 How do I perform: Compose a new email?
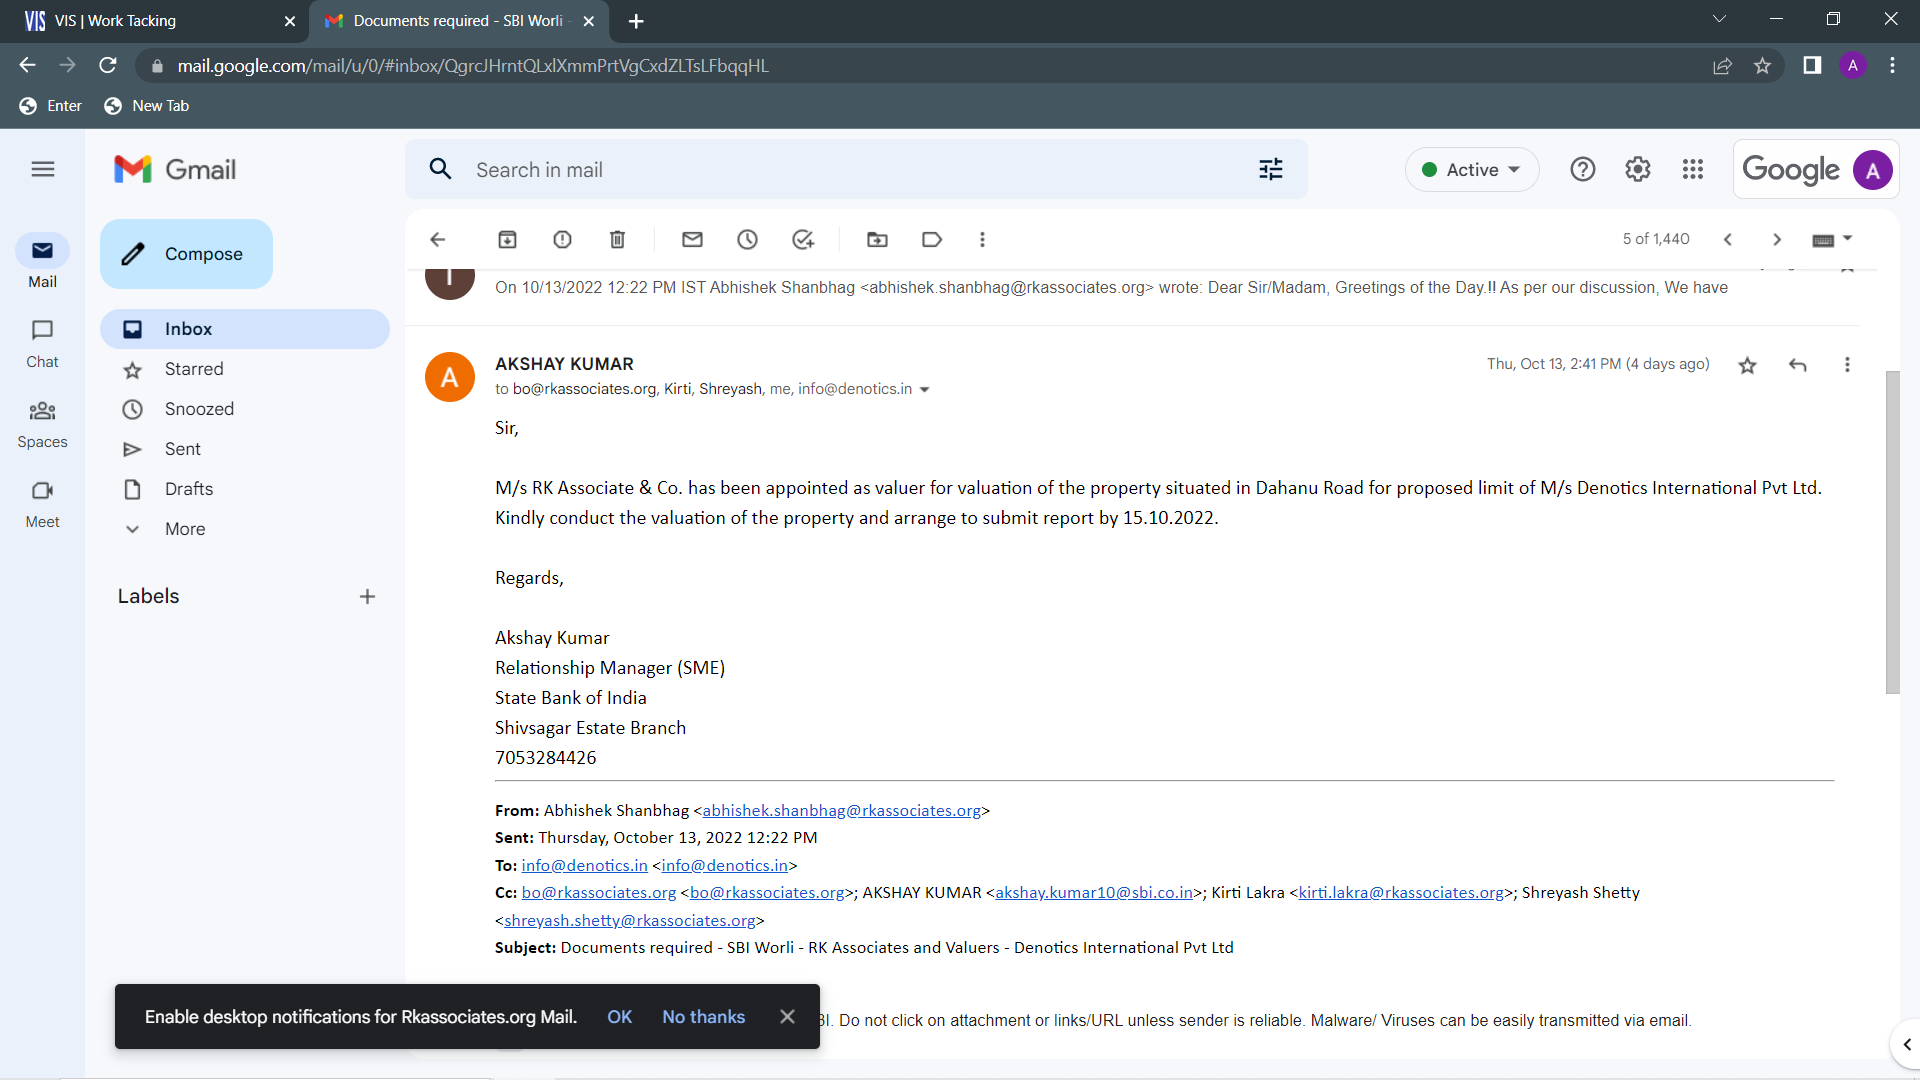point(186,254)
